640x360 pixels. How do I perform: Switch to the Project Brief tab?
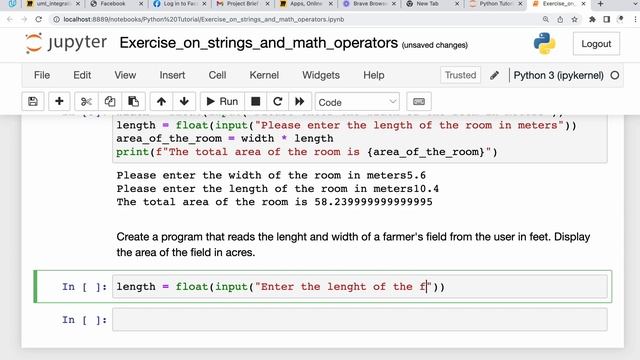tap(243, 4)
